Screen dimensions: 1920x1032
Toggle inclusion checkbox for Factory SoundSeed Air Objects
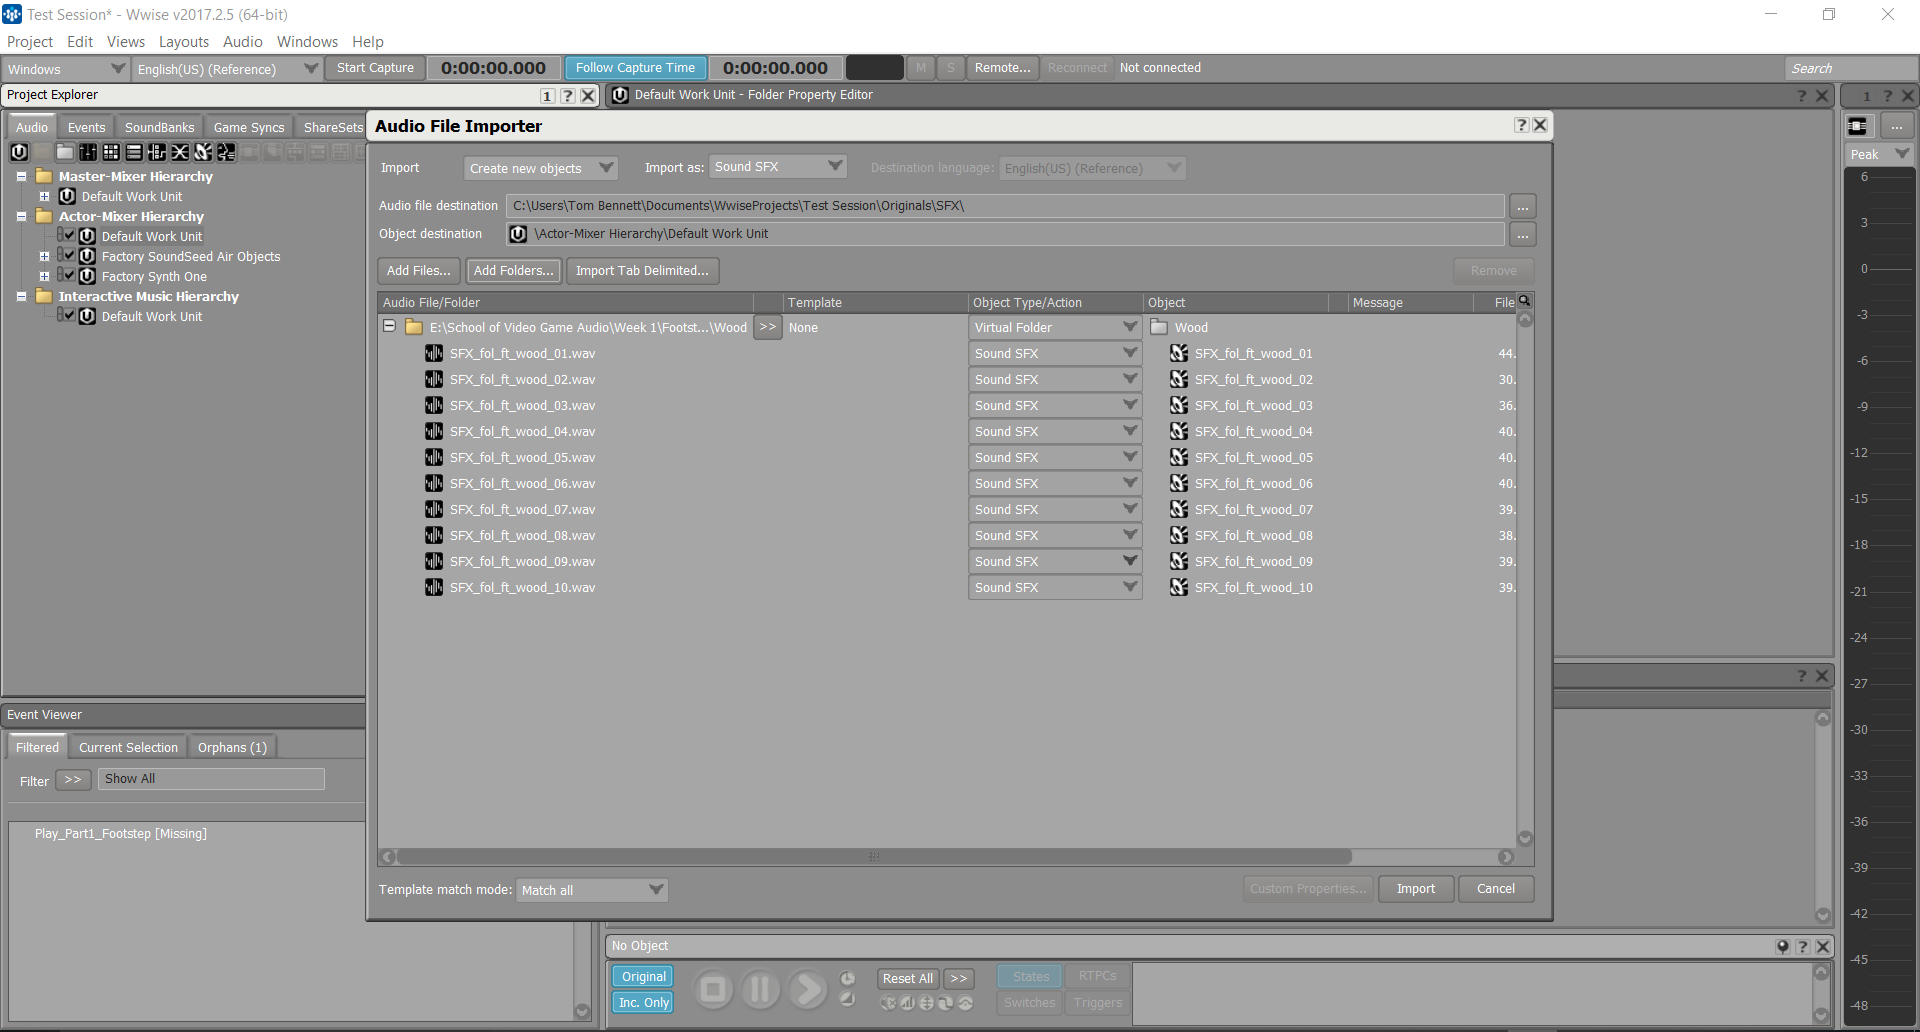pos(69,255)
